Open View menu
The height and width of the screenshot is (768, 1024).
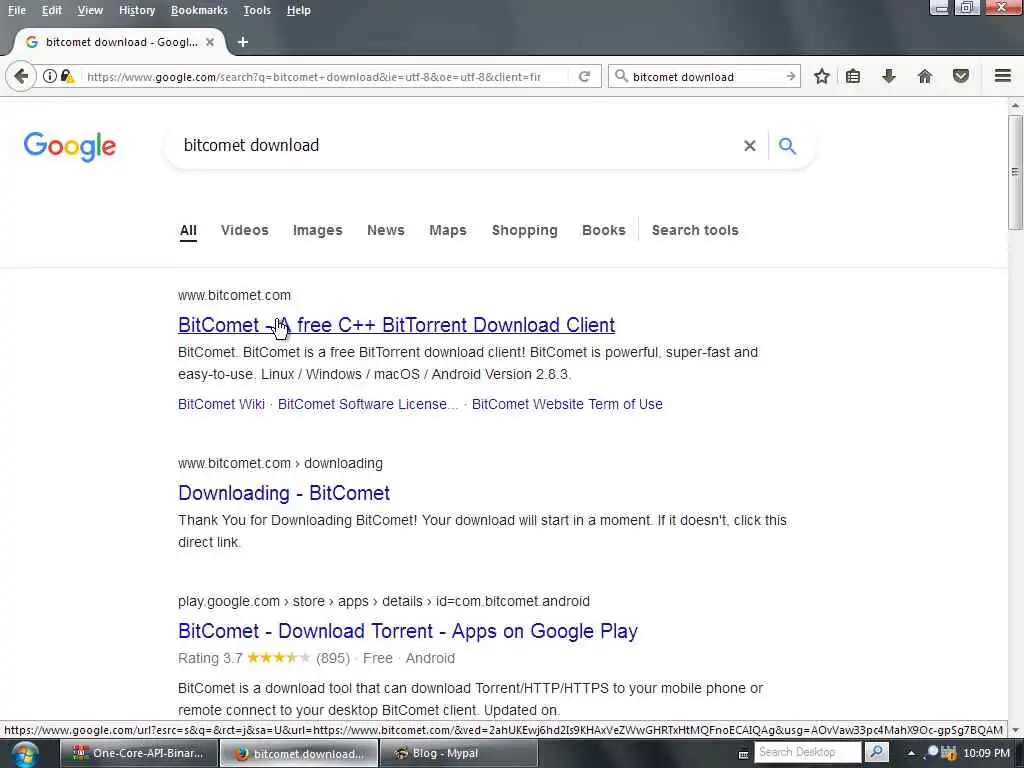[90, 10]
